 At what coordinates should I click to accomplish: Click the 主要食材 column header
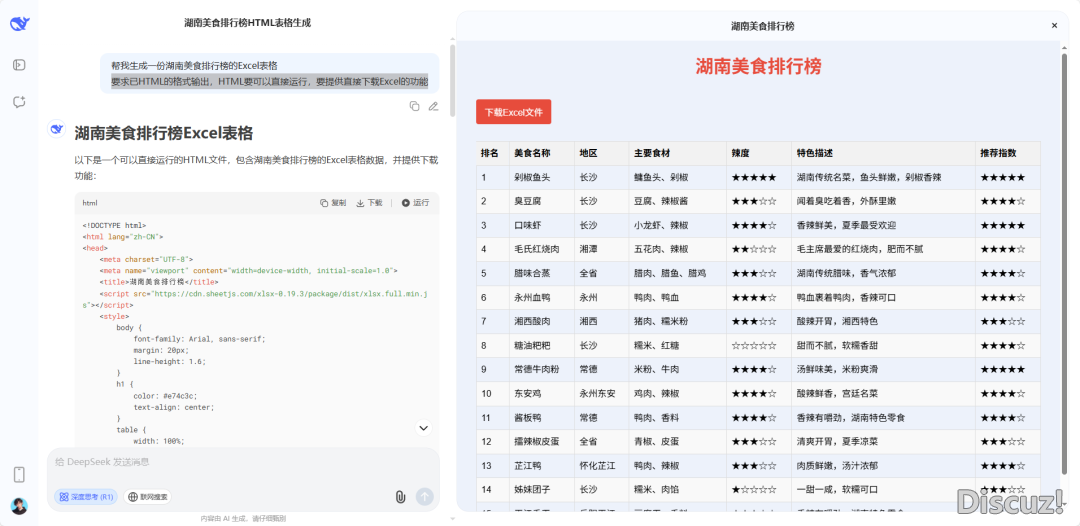677,153
